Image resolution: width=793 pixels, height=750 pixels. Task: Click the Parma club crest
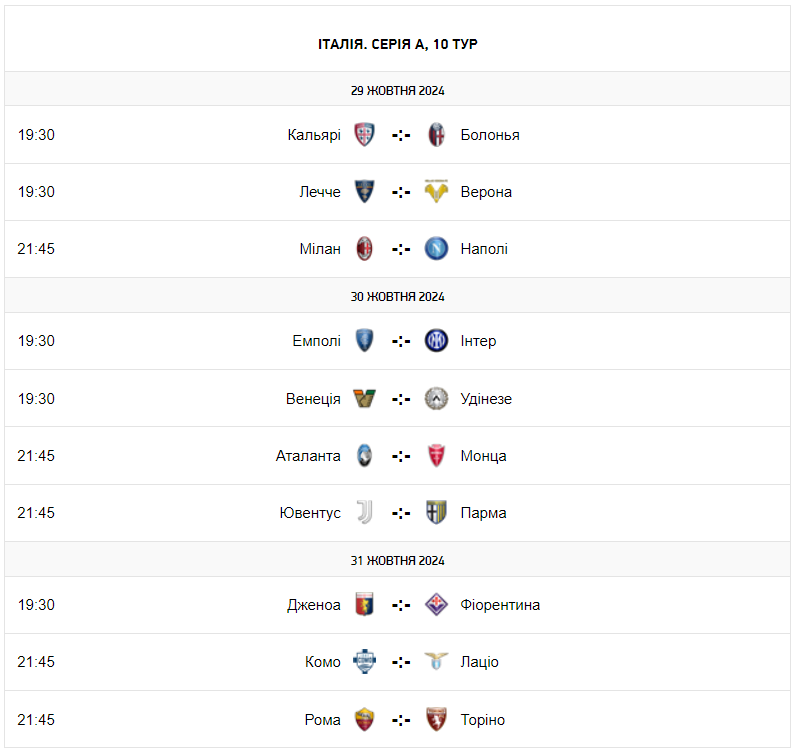[436, 513]
